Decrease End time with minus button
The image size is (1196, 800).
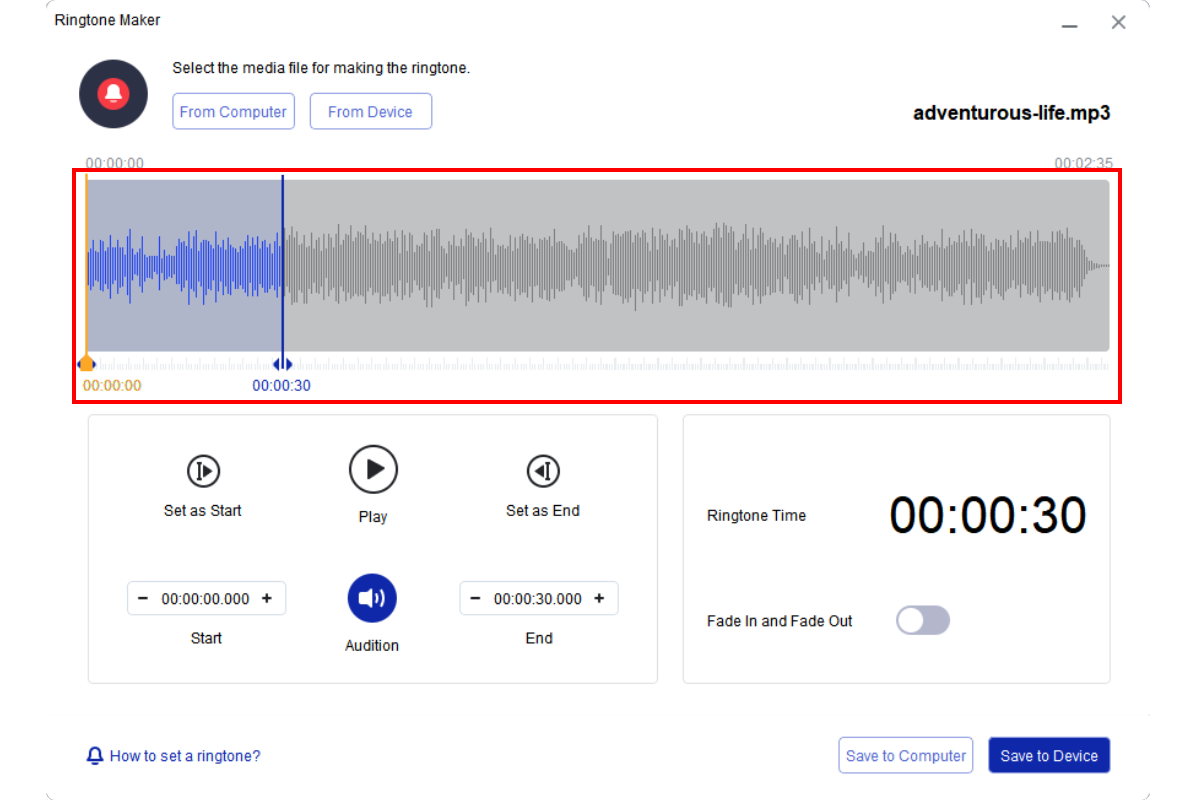click(475, 599)
